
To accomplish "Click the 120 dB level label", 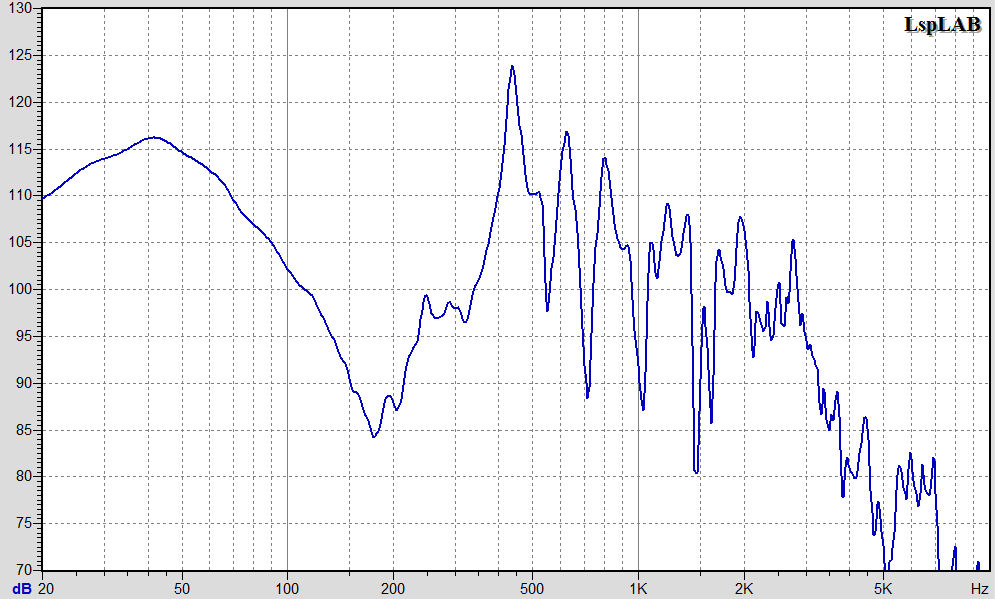I will pyautogui.click(x=20, y=102).
